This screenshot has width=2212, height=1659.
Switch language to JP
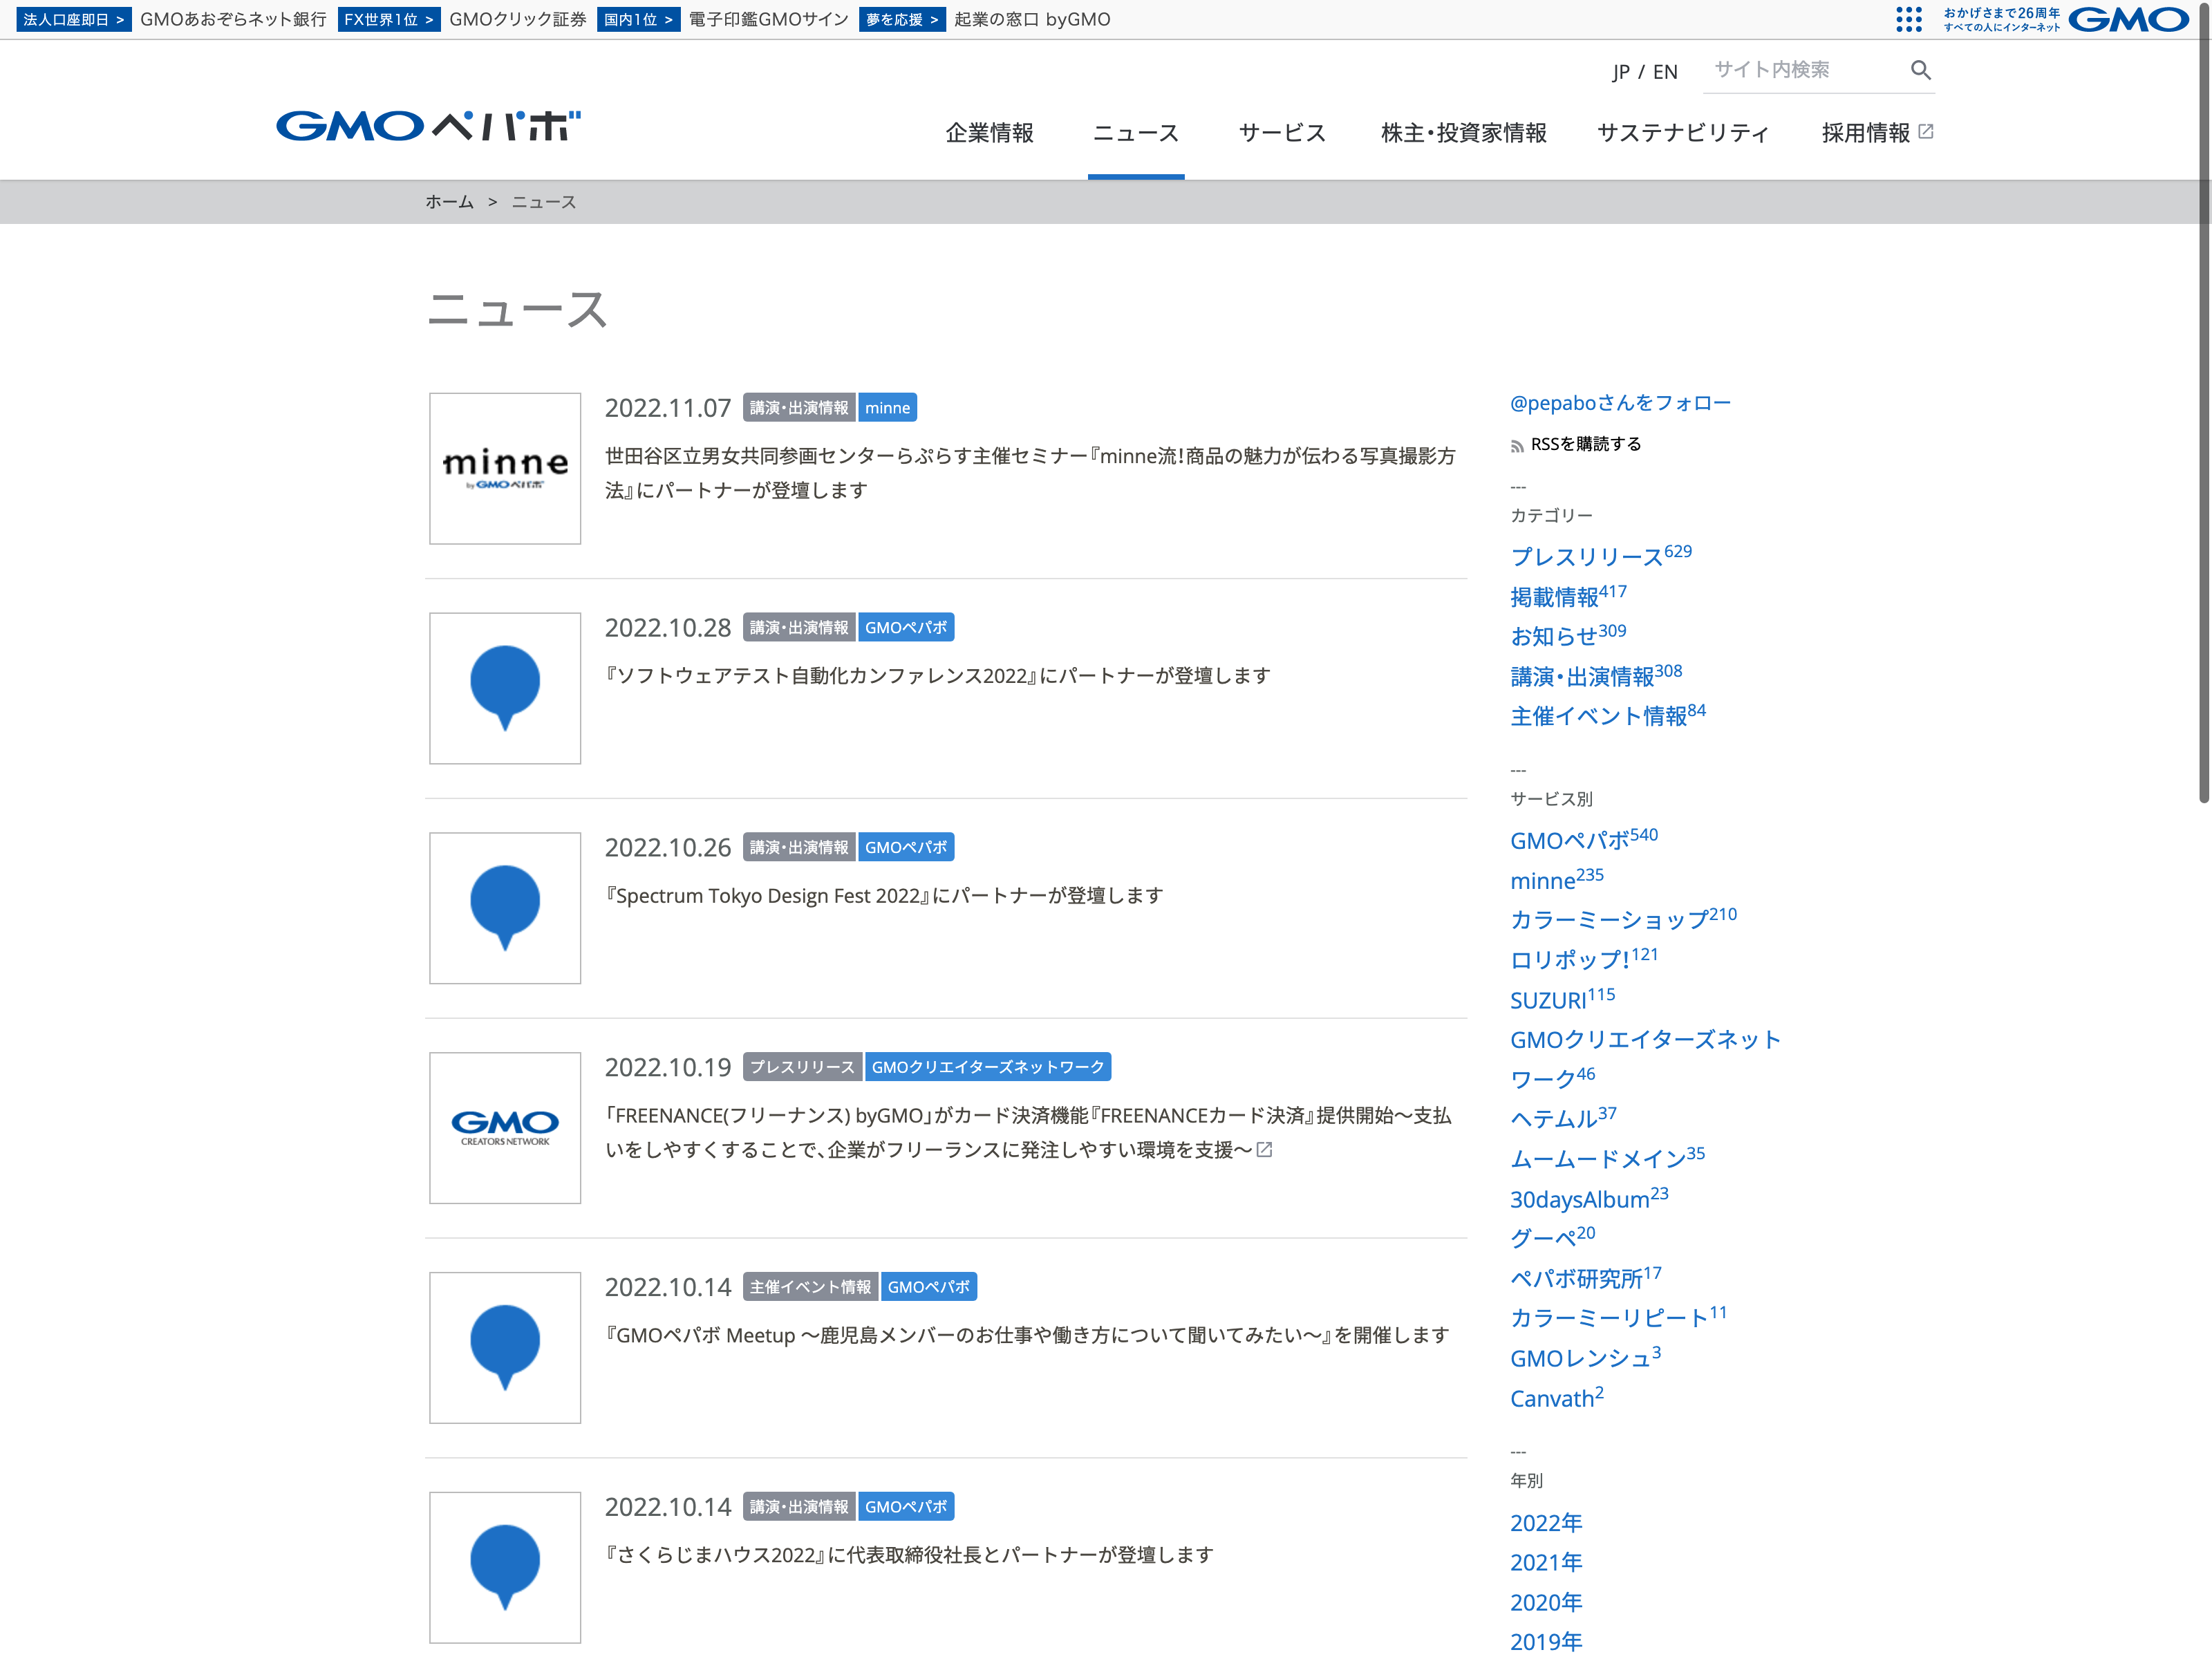[x=1621, y=72]
